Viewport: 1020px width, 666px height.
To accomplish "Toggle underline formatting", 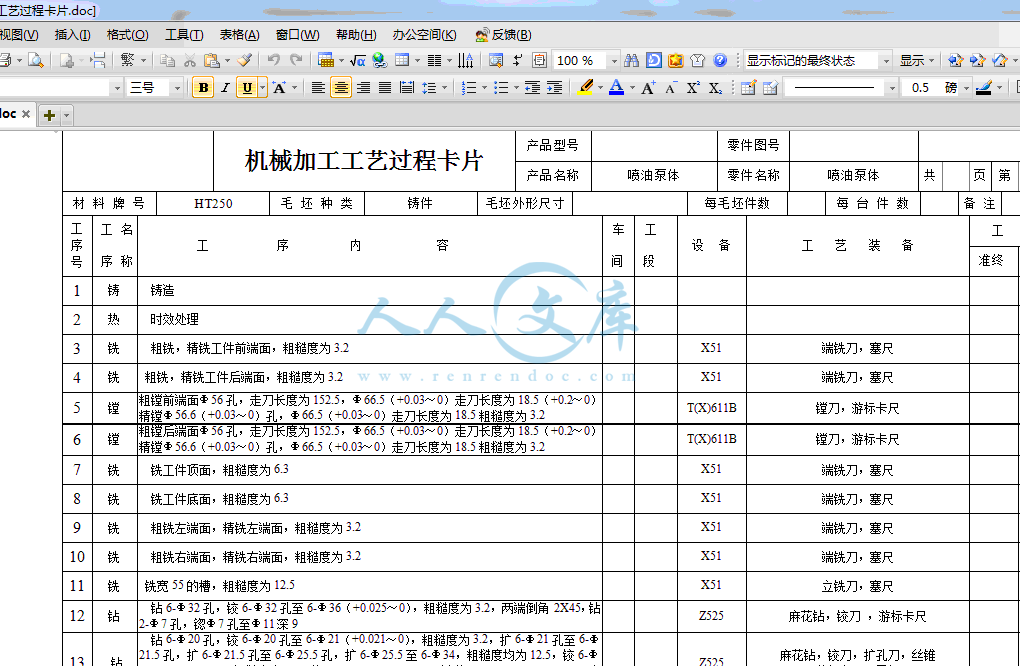I will (247, 88).
